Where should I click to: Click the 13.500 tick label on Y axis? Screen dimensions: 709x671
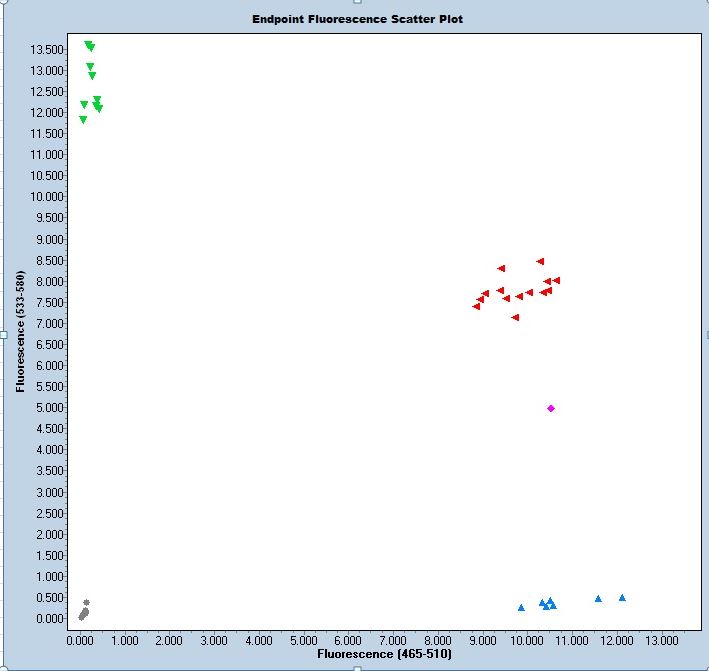pyautogui.click(x=48, y=49)
